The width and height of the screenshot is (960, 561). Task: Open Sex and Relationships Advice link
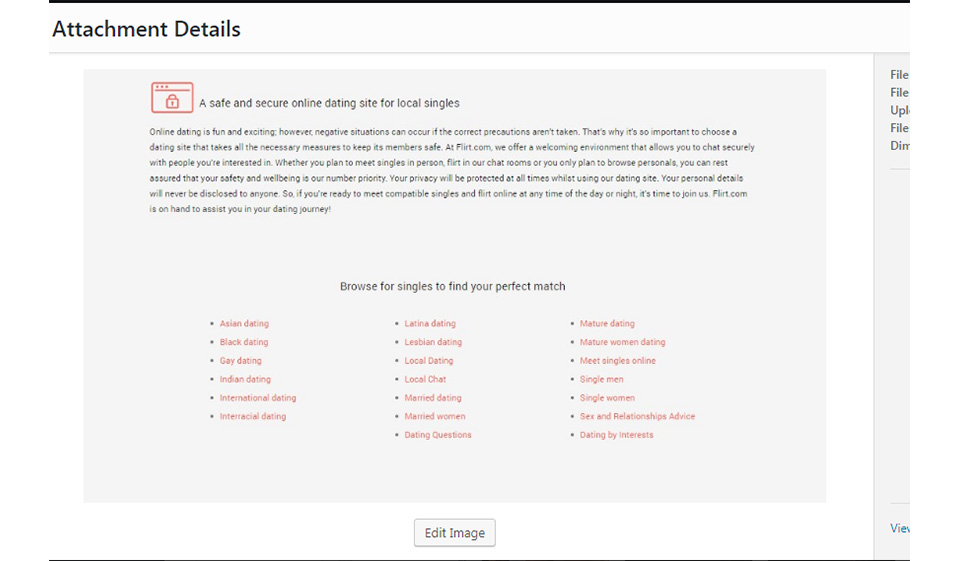click(x=637, y=417)
